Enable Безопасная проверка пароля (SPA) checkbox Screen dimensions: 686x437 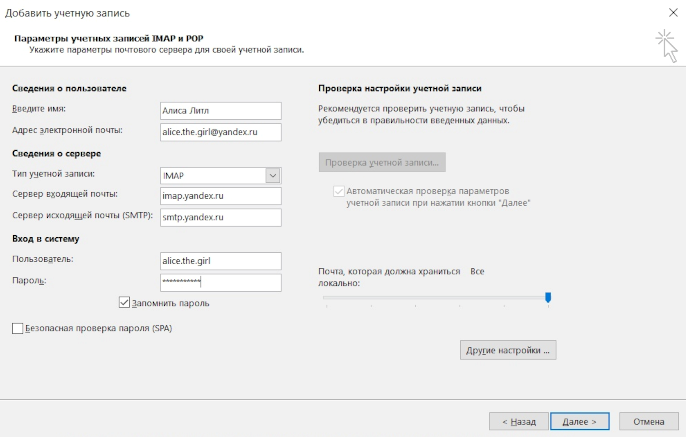17,328
